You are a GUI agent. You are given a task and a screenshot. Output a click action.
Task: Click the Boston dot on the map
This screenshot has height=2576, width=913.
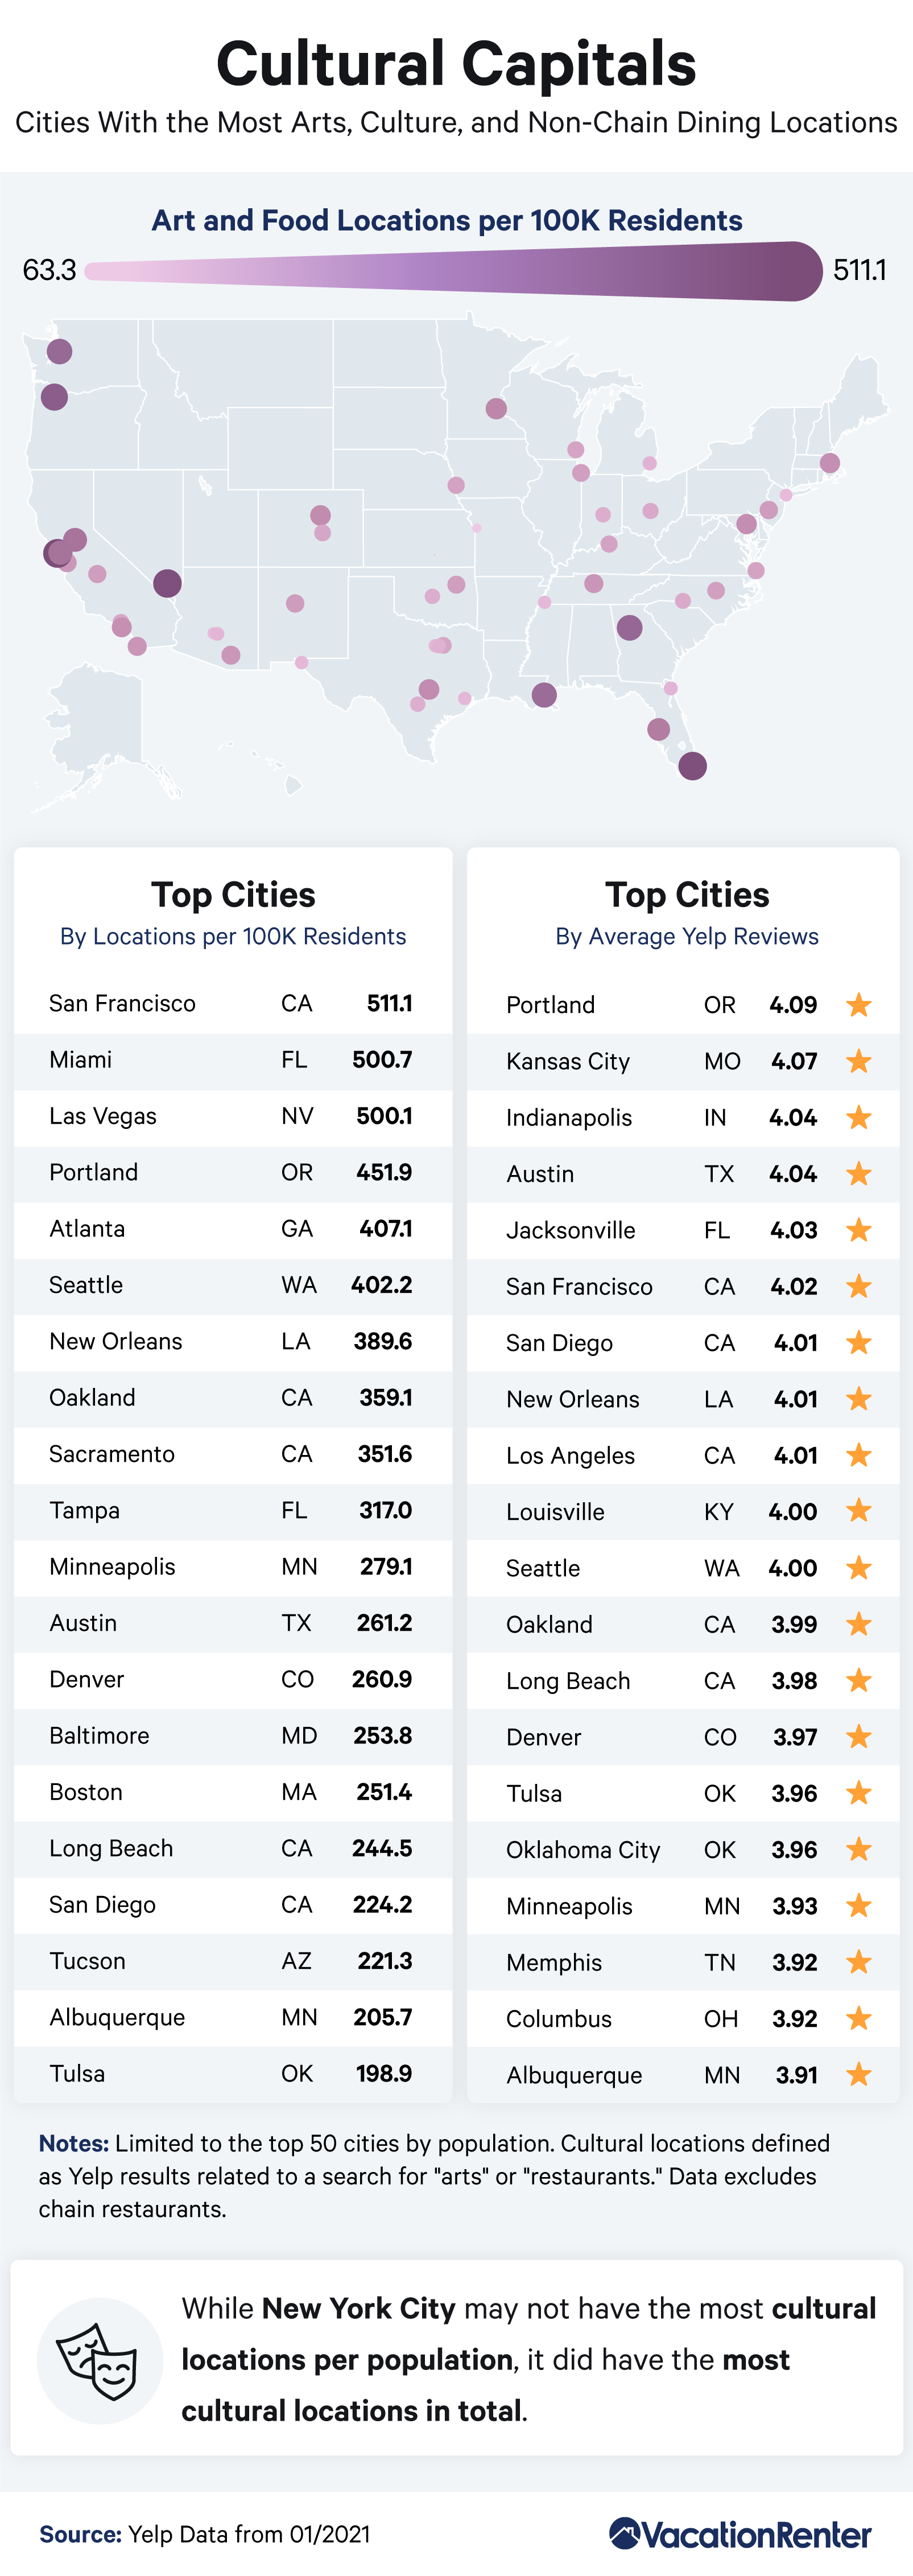[x=830, y=463]
